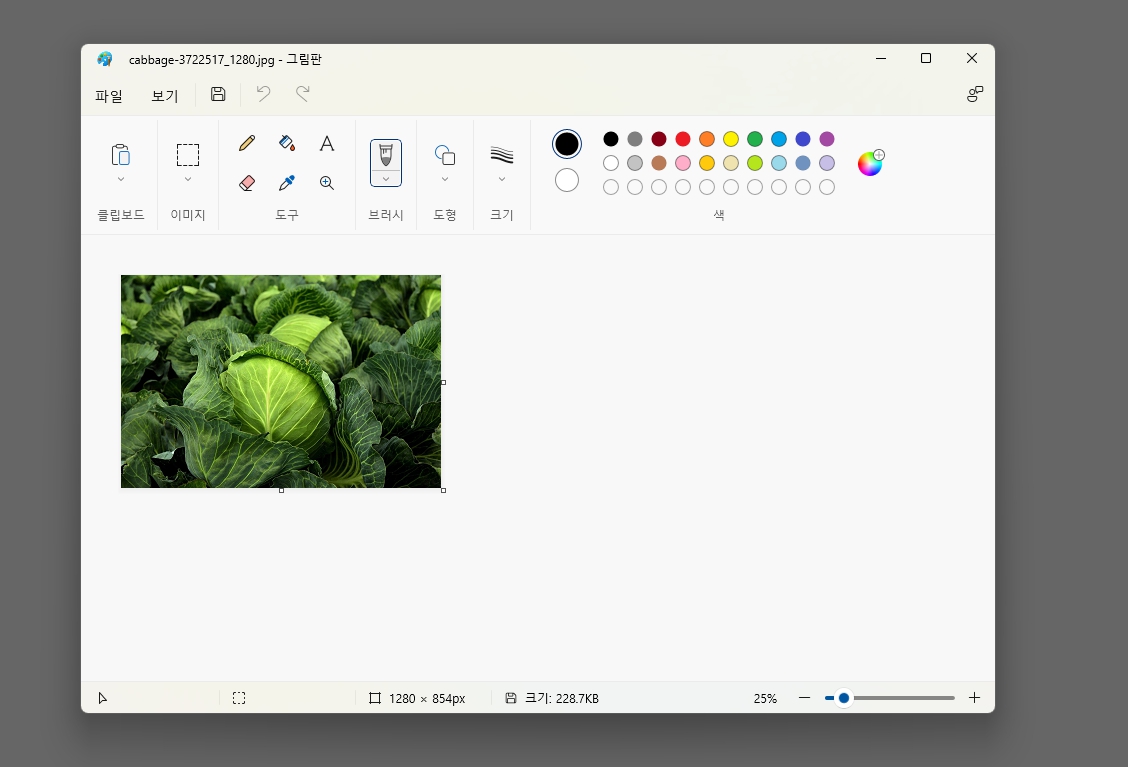
Task: Click the cabbage image on the canvas
Action: (x=281, y=381)
